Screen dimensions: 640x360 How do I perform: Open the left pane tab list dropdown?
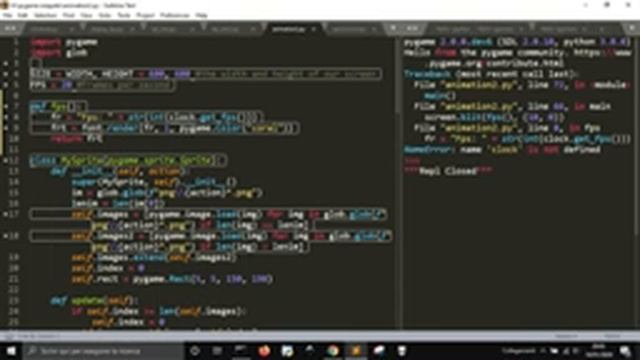(x=393, y=29)
